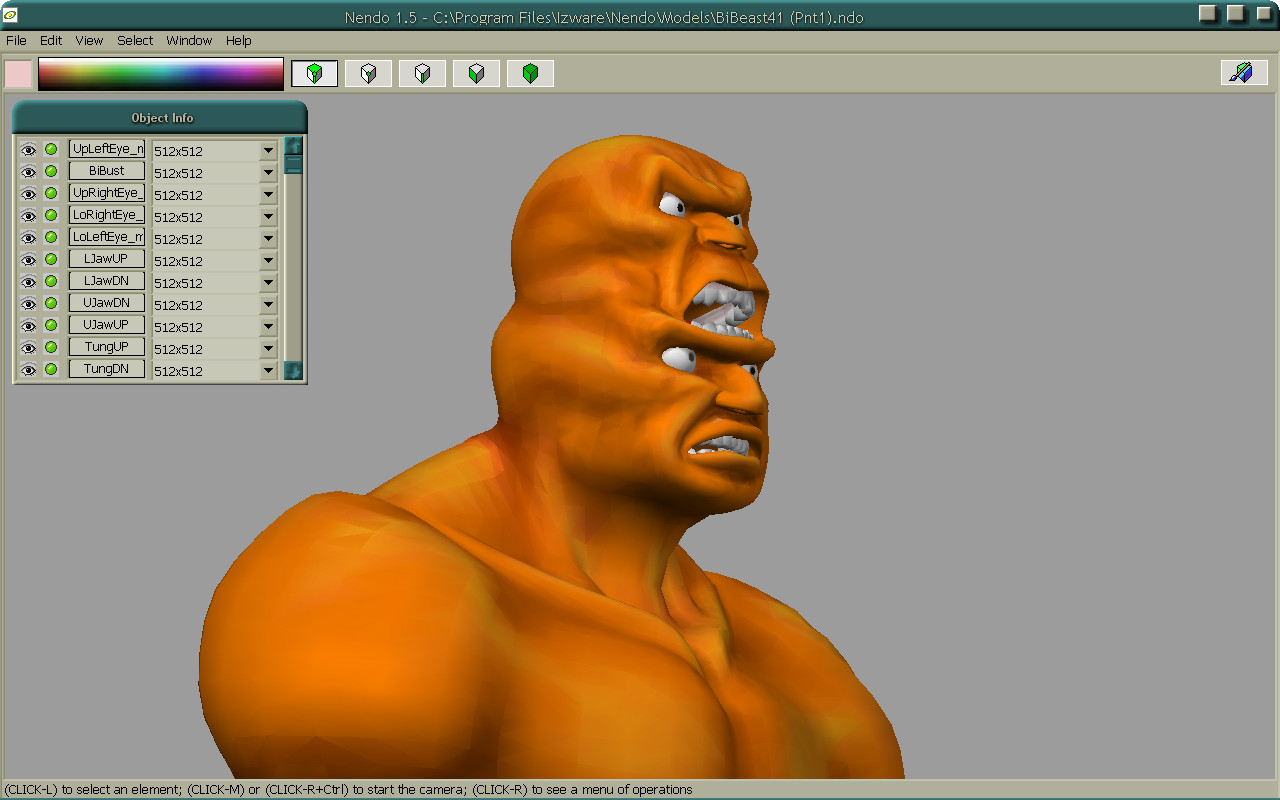Hide the UpLeftEye object via its eye icon
1280x800 pixels.
[29, 150]
